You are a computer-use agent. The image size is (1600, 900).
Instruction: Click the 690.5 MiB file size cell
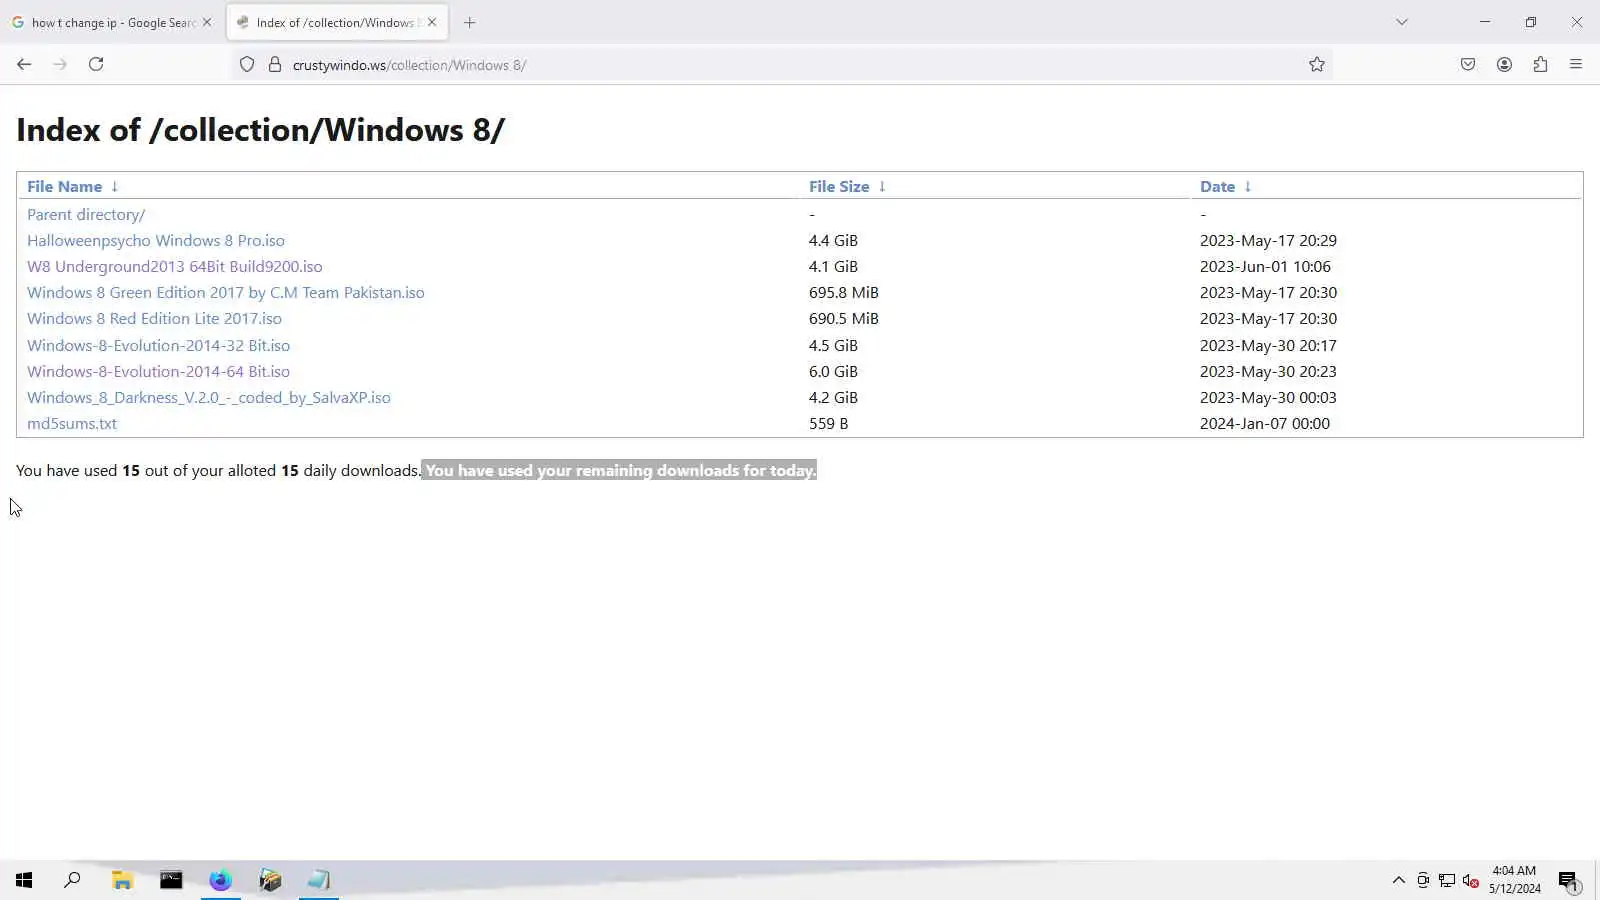tap(844, 318)
